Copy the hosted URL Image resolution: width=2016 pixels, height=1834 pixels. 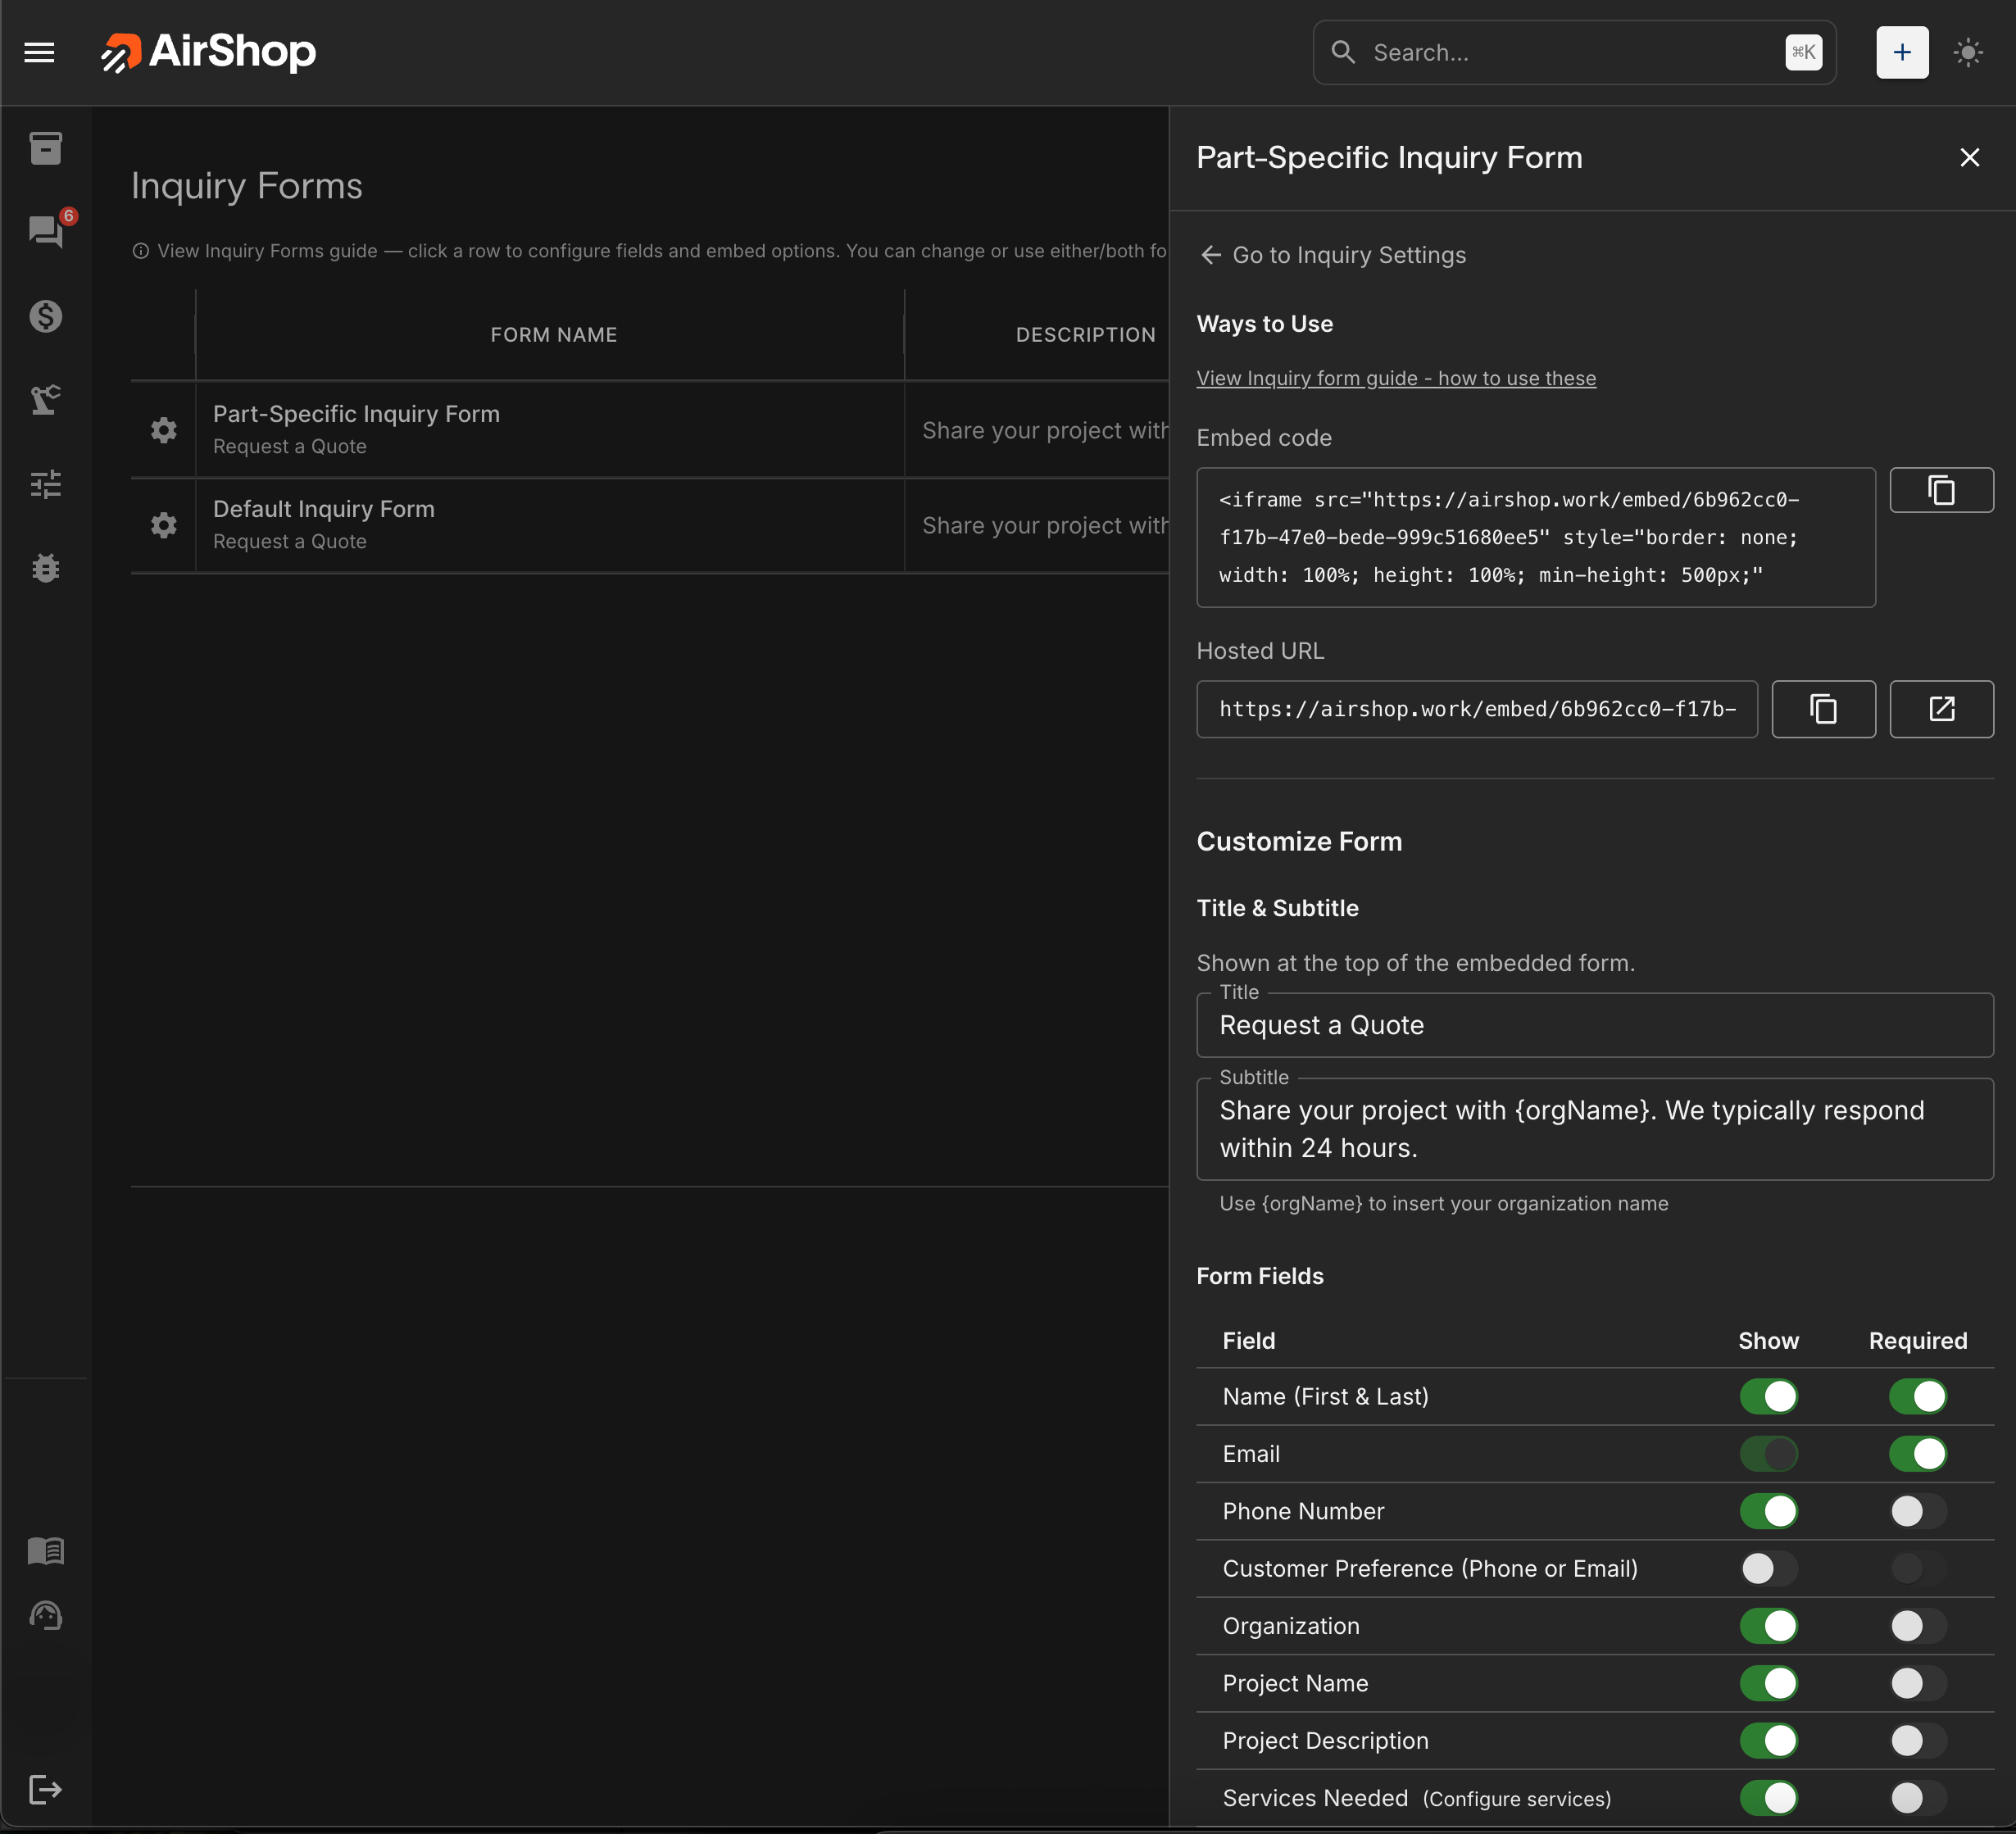(x=1822, y=709)
